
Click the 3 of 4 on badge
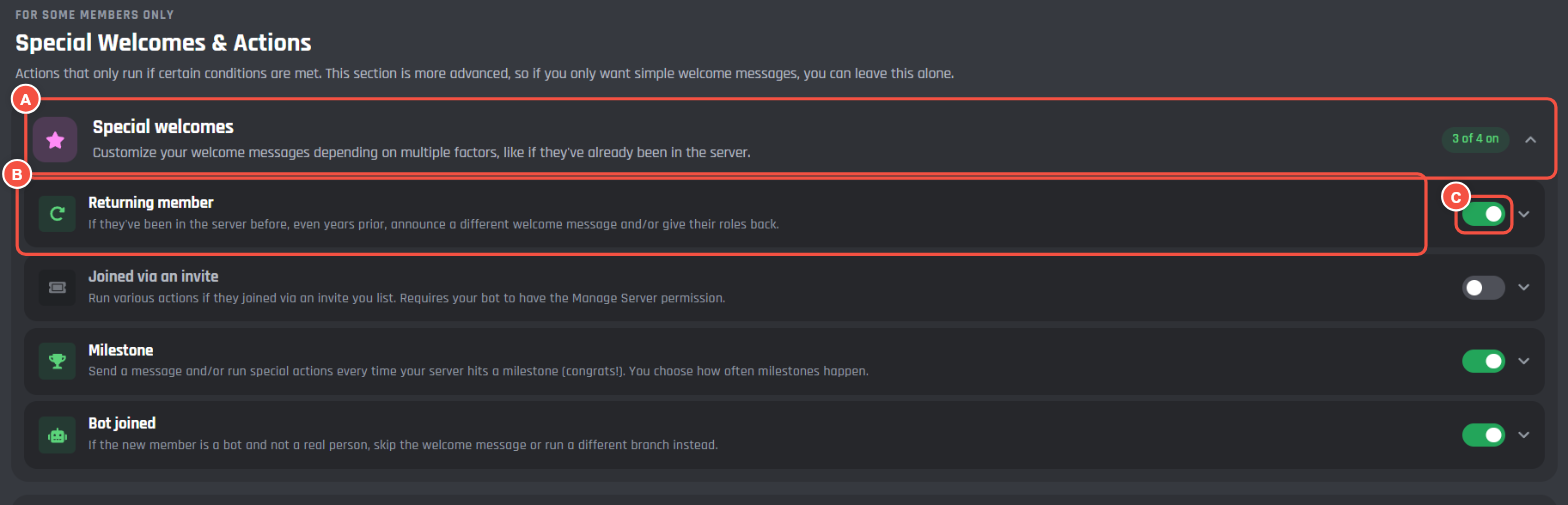coord(1476,140)
